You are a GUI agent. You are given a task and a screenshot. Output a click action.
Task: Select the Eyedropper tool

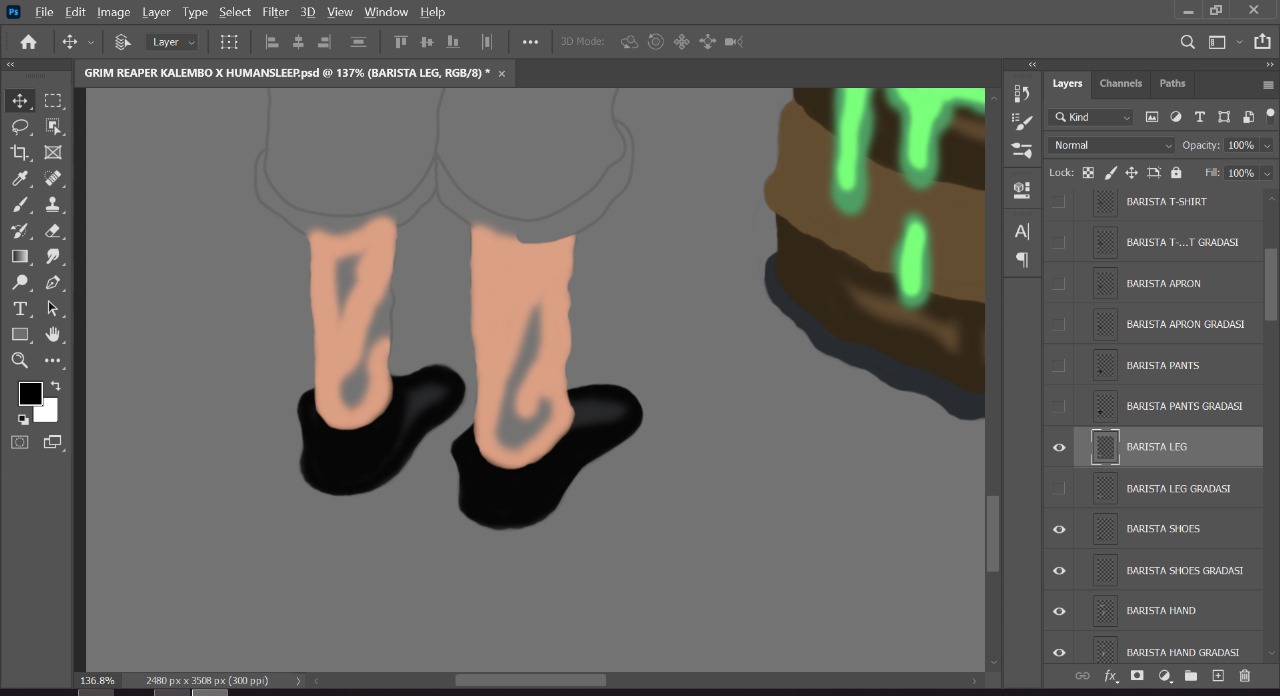coord(20,179)
